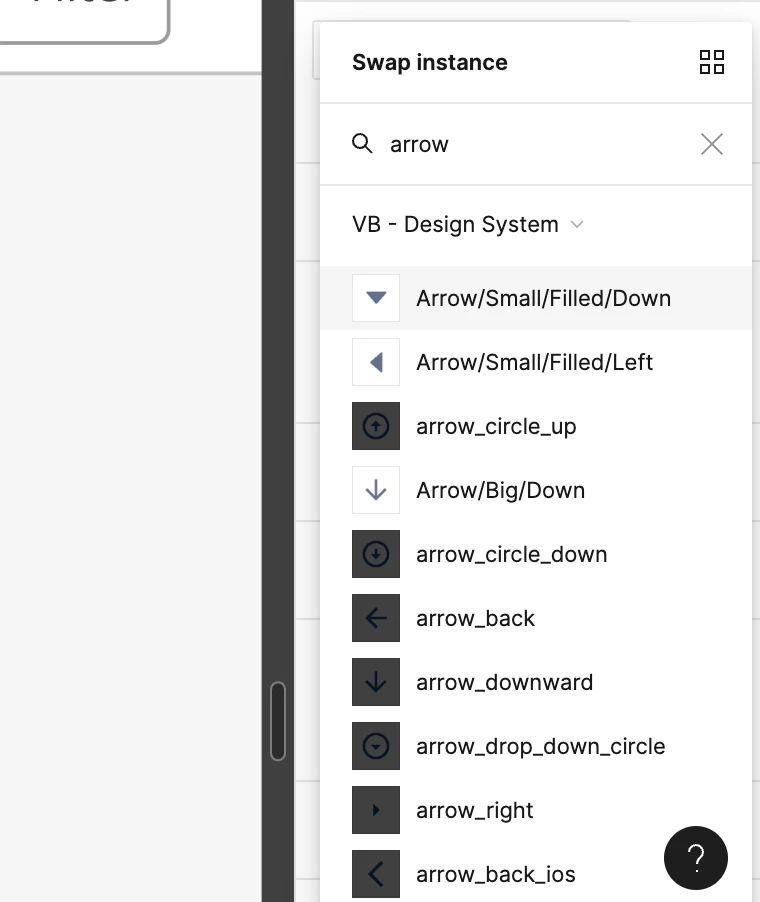Click the text Arrow/Small/Filled/Left
Image resolution: width=760 pixels, height=902 pixels.
pyautogui.click(x=534, y=362)
